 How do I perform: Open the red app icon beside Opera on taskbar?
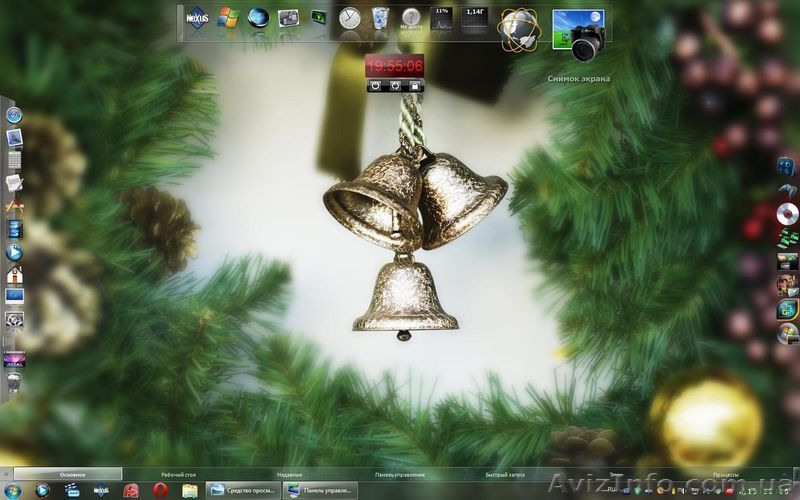[x=131, y=491]
